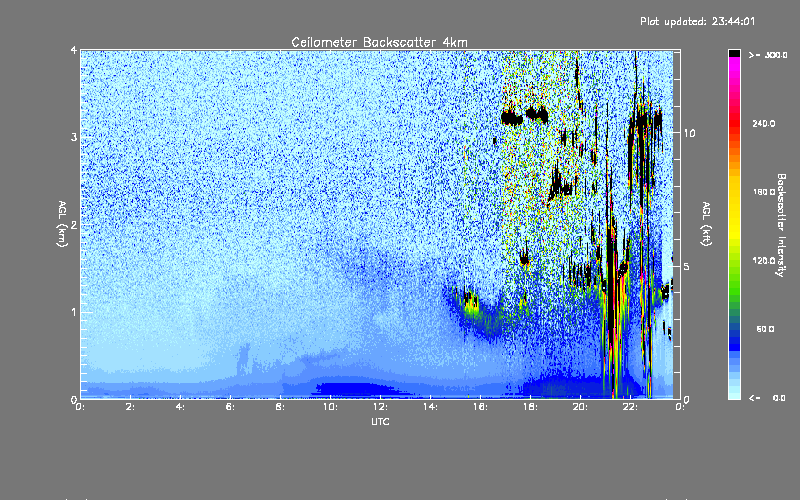Click the 'Ceilometer Backscatter 4km' plot title
Screen dimensions: 800x500
coord(379,42)
